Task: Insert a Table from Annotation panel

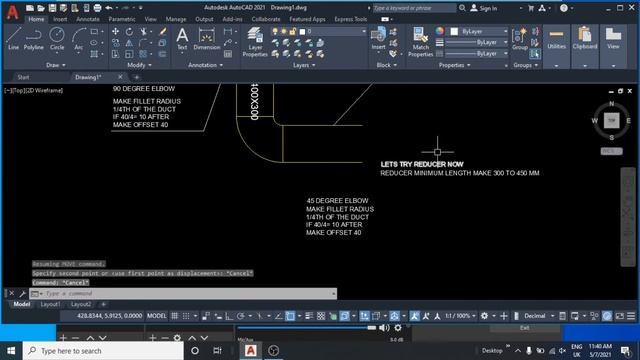Action: tap(228, 54)
